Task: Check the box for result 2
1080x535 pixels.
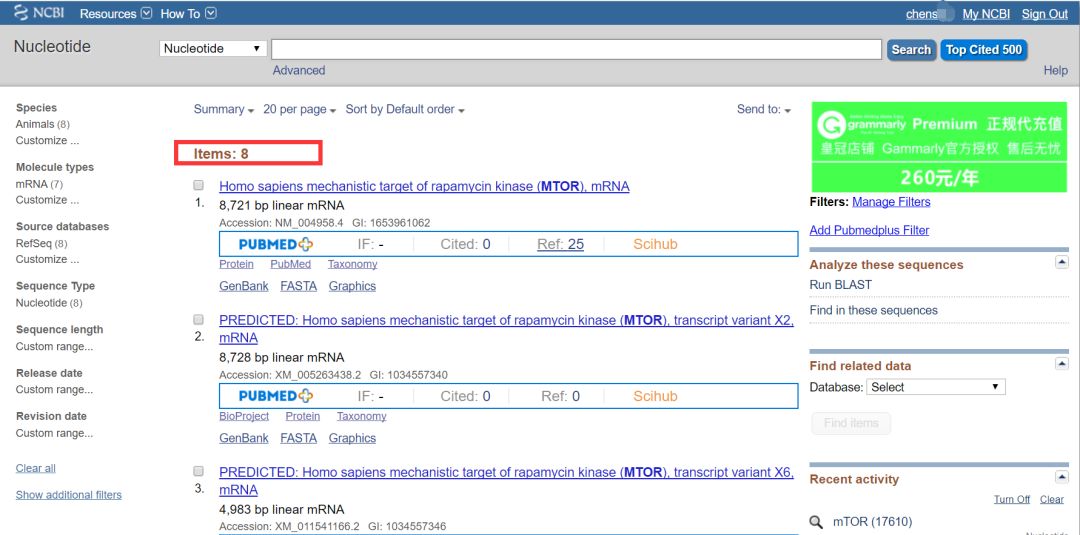Action: pos(198,319)
